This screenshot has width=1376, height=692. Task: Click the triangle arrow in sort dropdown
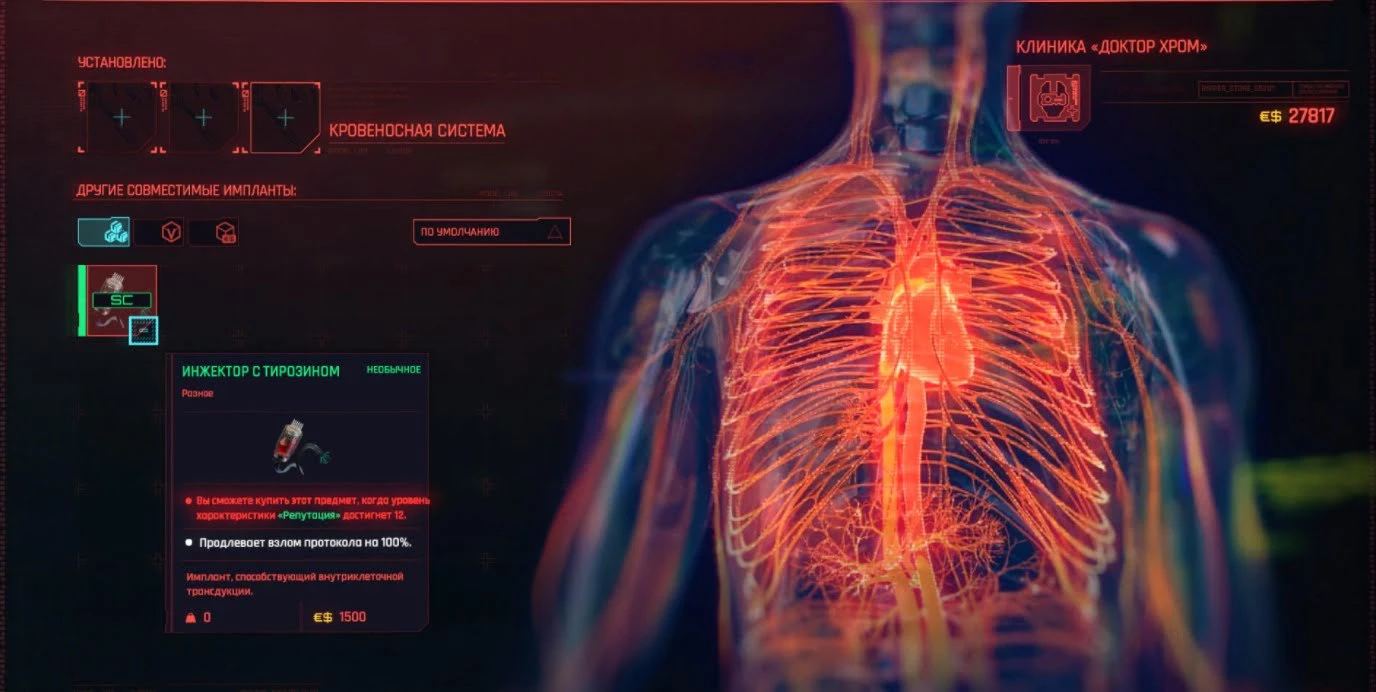pyautogui.click(x=555, y=232)
